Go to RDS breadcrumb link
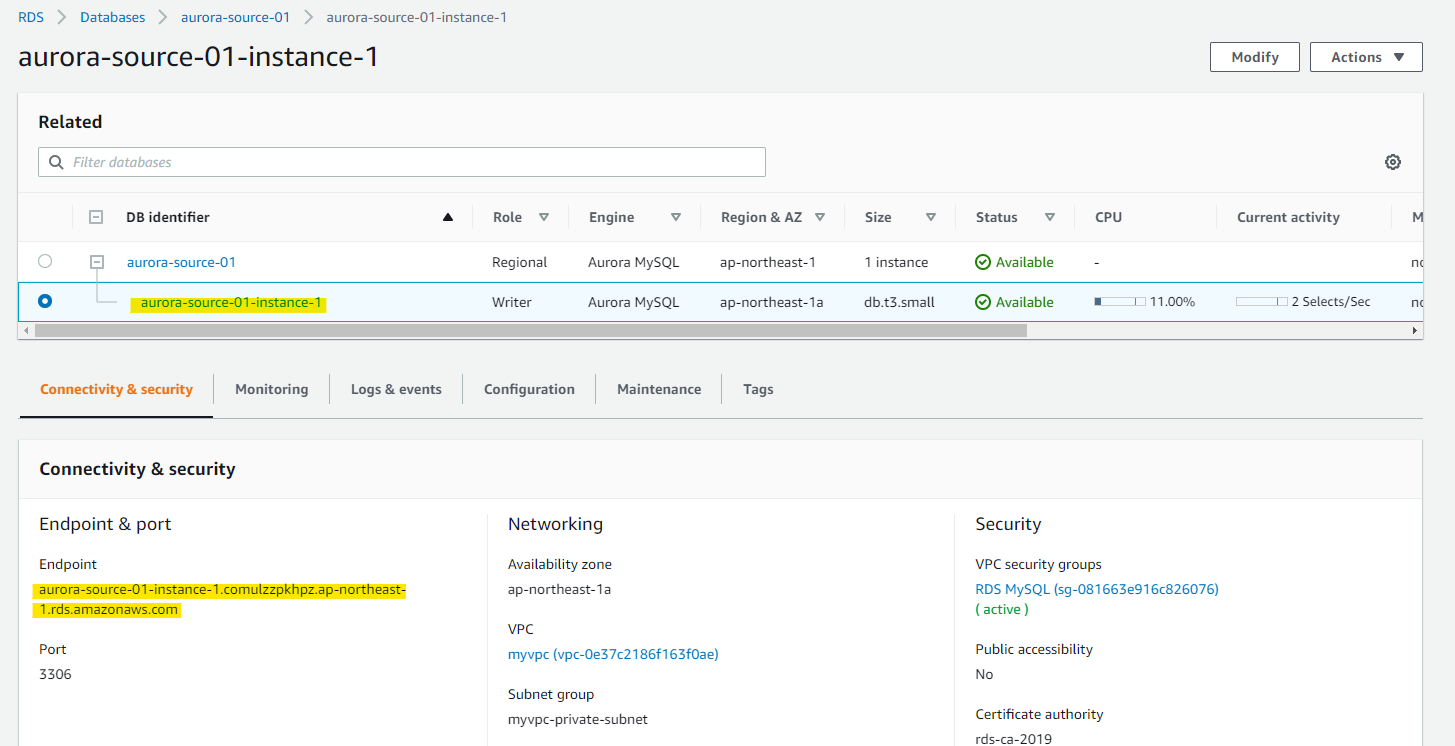This screenshot has width=1455, height=746. pos(31,17)
